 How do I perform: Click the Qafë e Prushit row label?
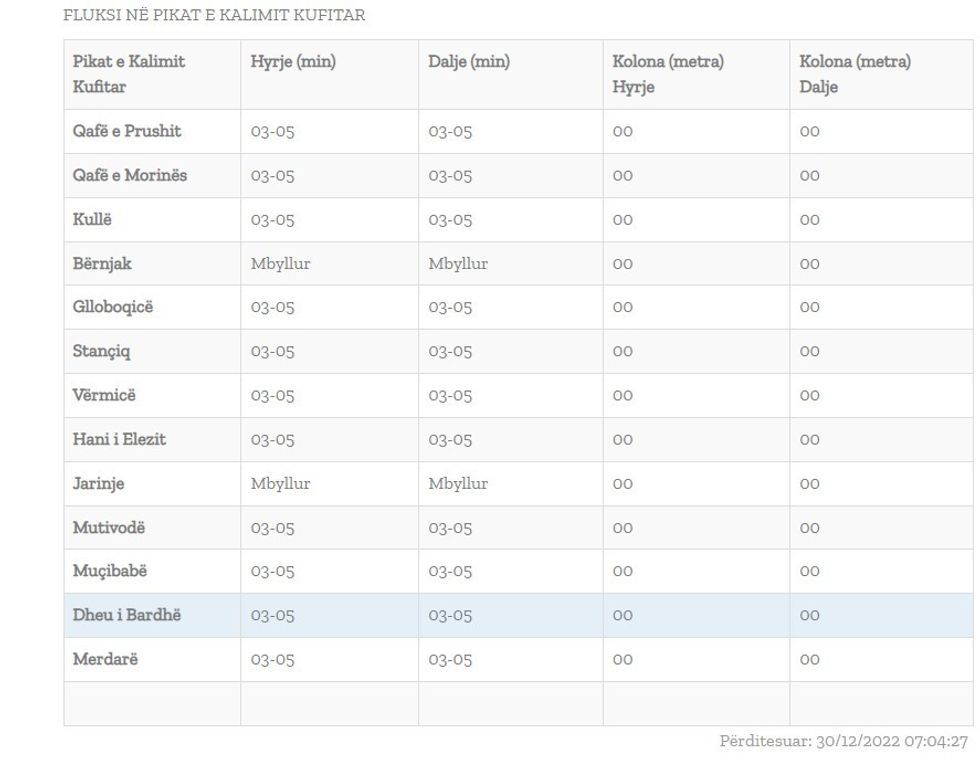point(127,132)
